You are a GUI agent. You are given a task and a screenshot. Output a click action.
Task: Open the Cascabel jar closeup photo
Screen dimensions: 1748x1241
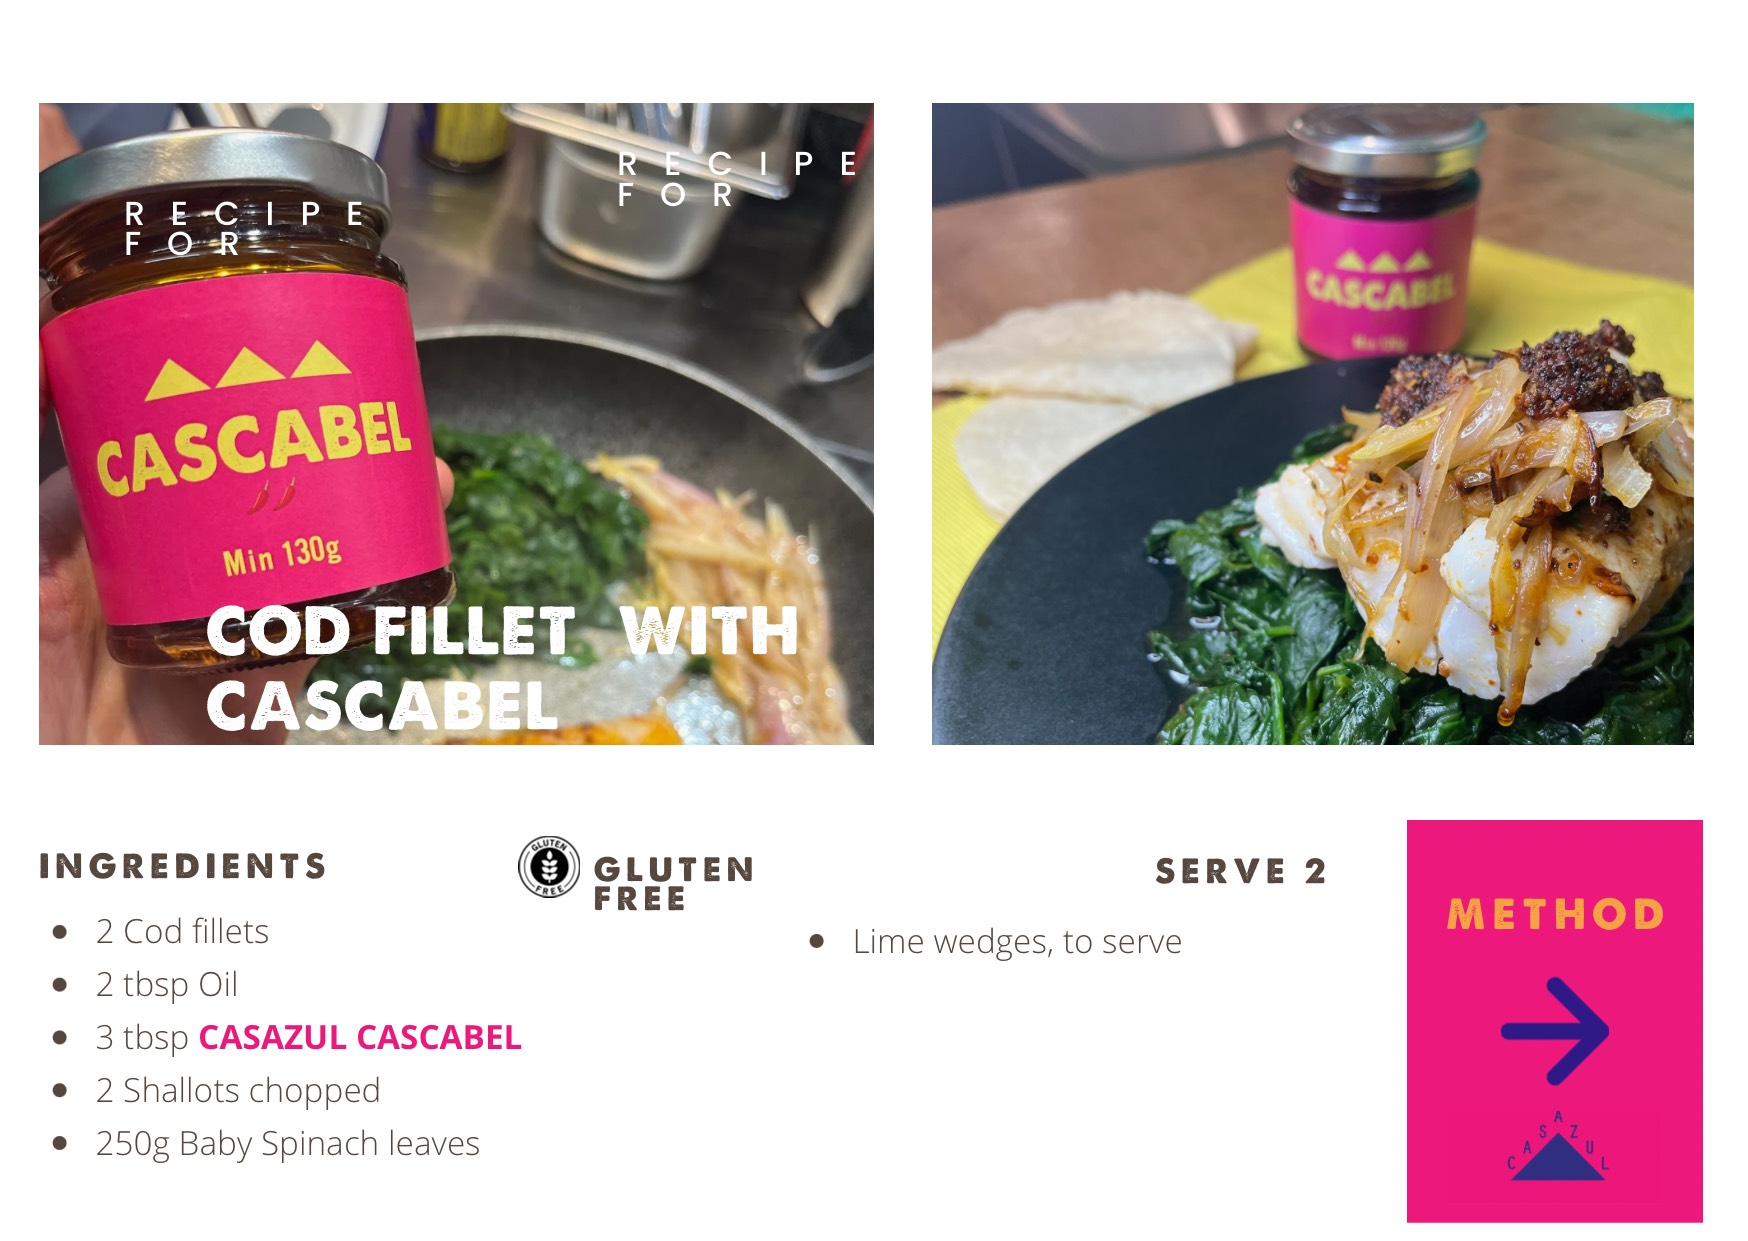(x=456, y=424)
